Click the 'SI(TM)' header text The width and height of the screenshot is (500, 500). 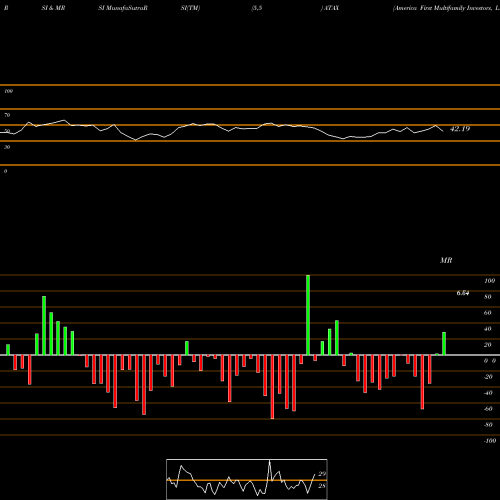click(190, 8)
